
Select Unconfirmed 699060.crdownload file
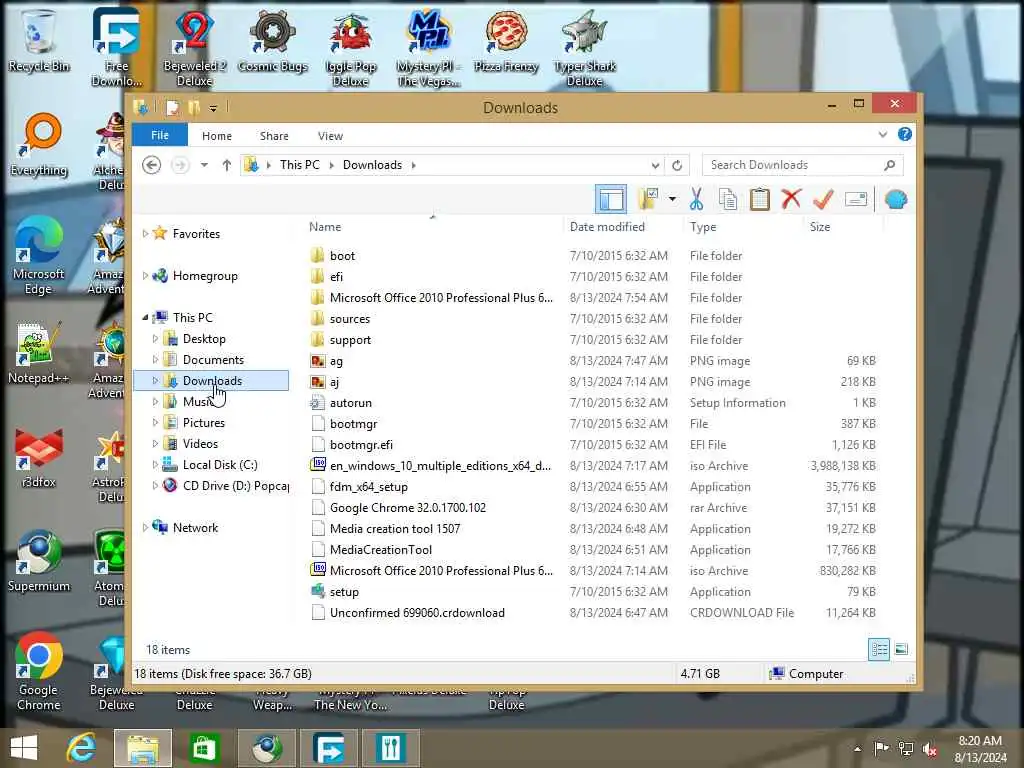coord(417,613)
